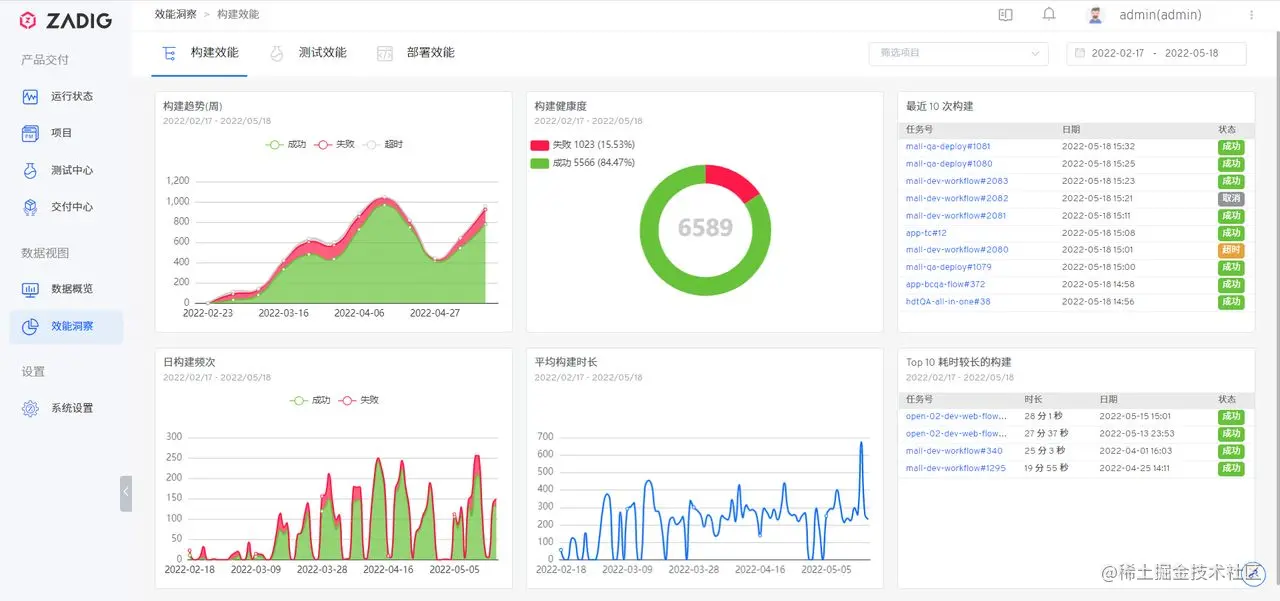Toggle 成功 legend in 构建趋势 chart
Image resolution: width=1280 pixels, height=601 pixels.
(285, 144)
